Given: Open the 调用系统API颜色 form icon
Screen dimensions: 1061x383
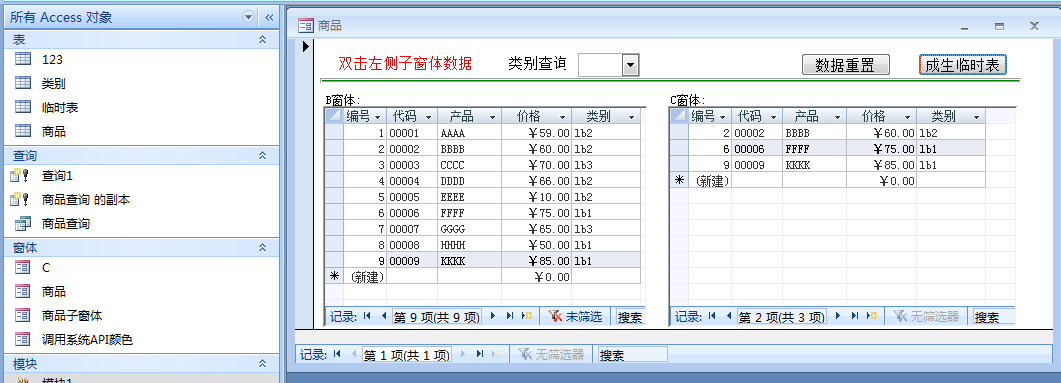Looking at the screenshot, I should tap(23, 339).
